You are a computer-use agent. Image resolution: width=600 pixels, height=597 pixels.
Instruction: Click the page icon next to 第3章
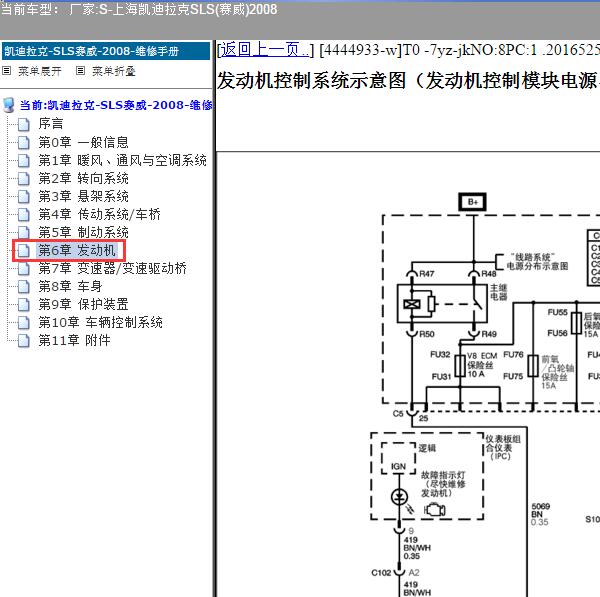click(x=24, y=196)
